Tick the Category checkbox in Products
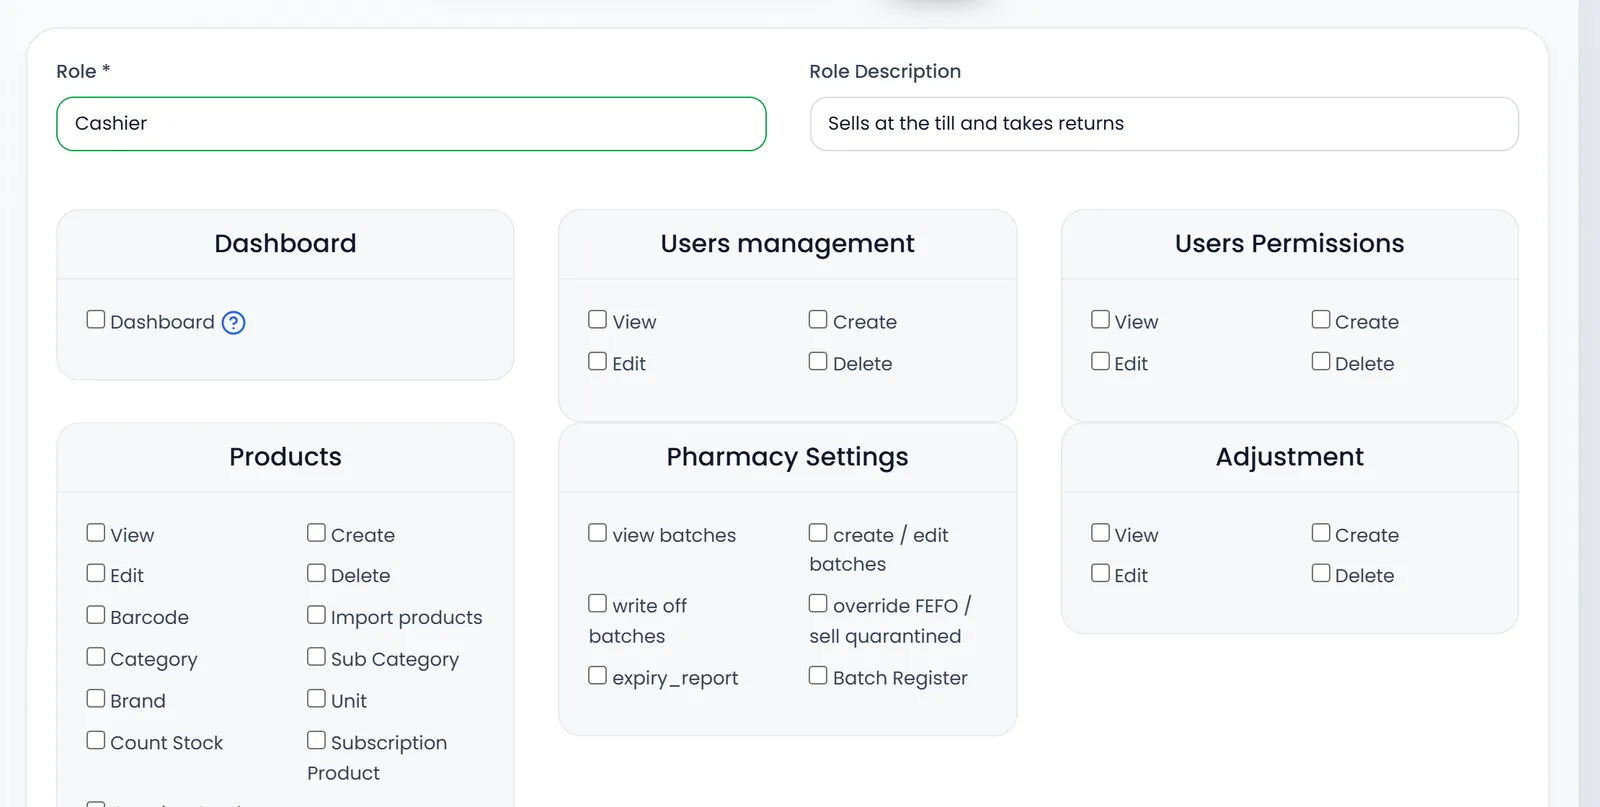Image resolution: width=1600 pixels, height=807 pixels. click(96, 657)
